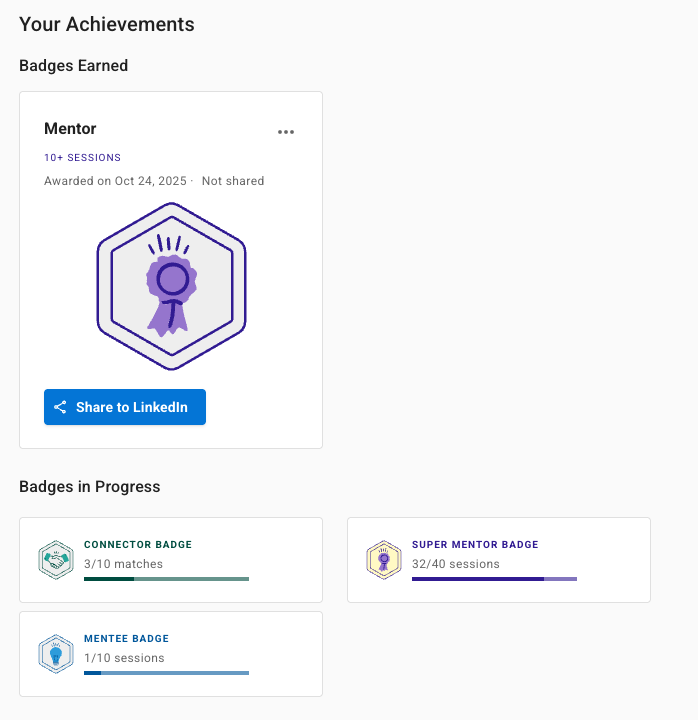Select the Mentee Badge title
Screen dimensions: 698x720
point(126,638)
